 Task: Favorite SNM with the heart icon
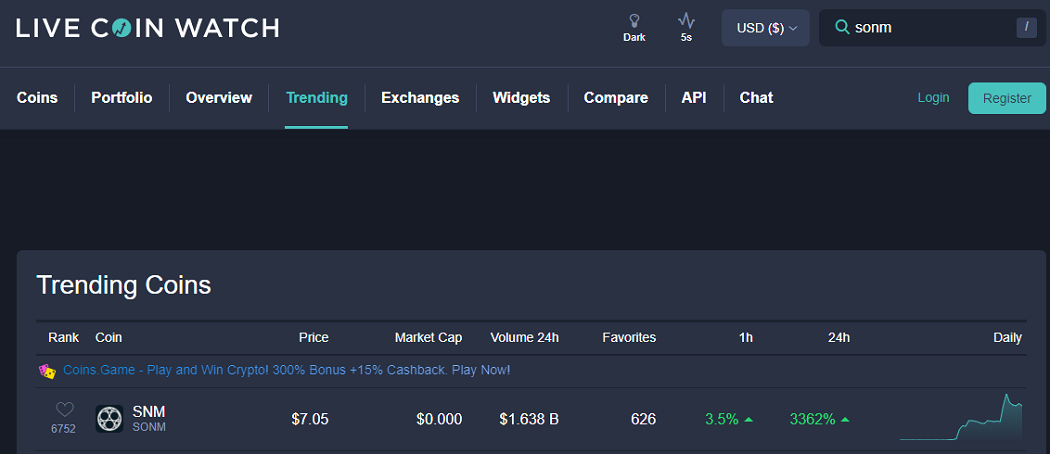click(64, 410)
